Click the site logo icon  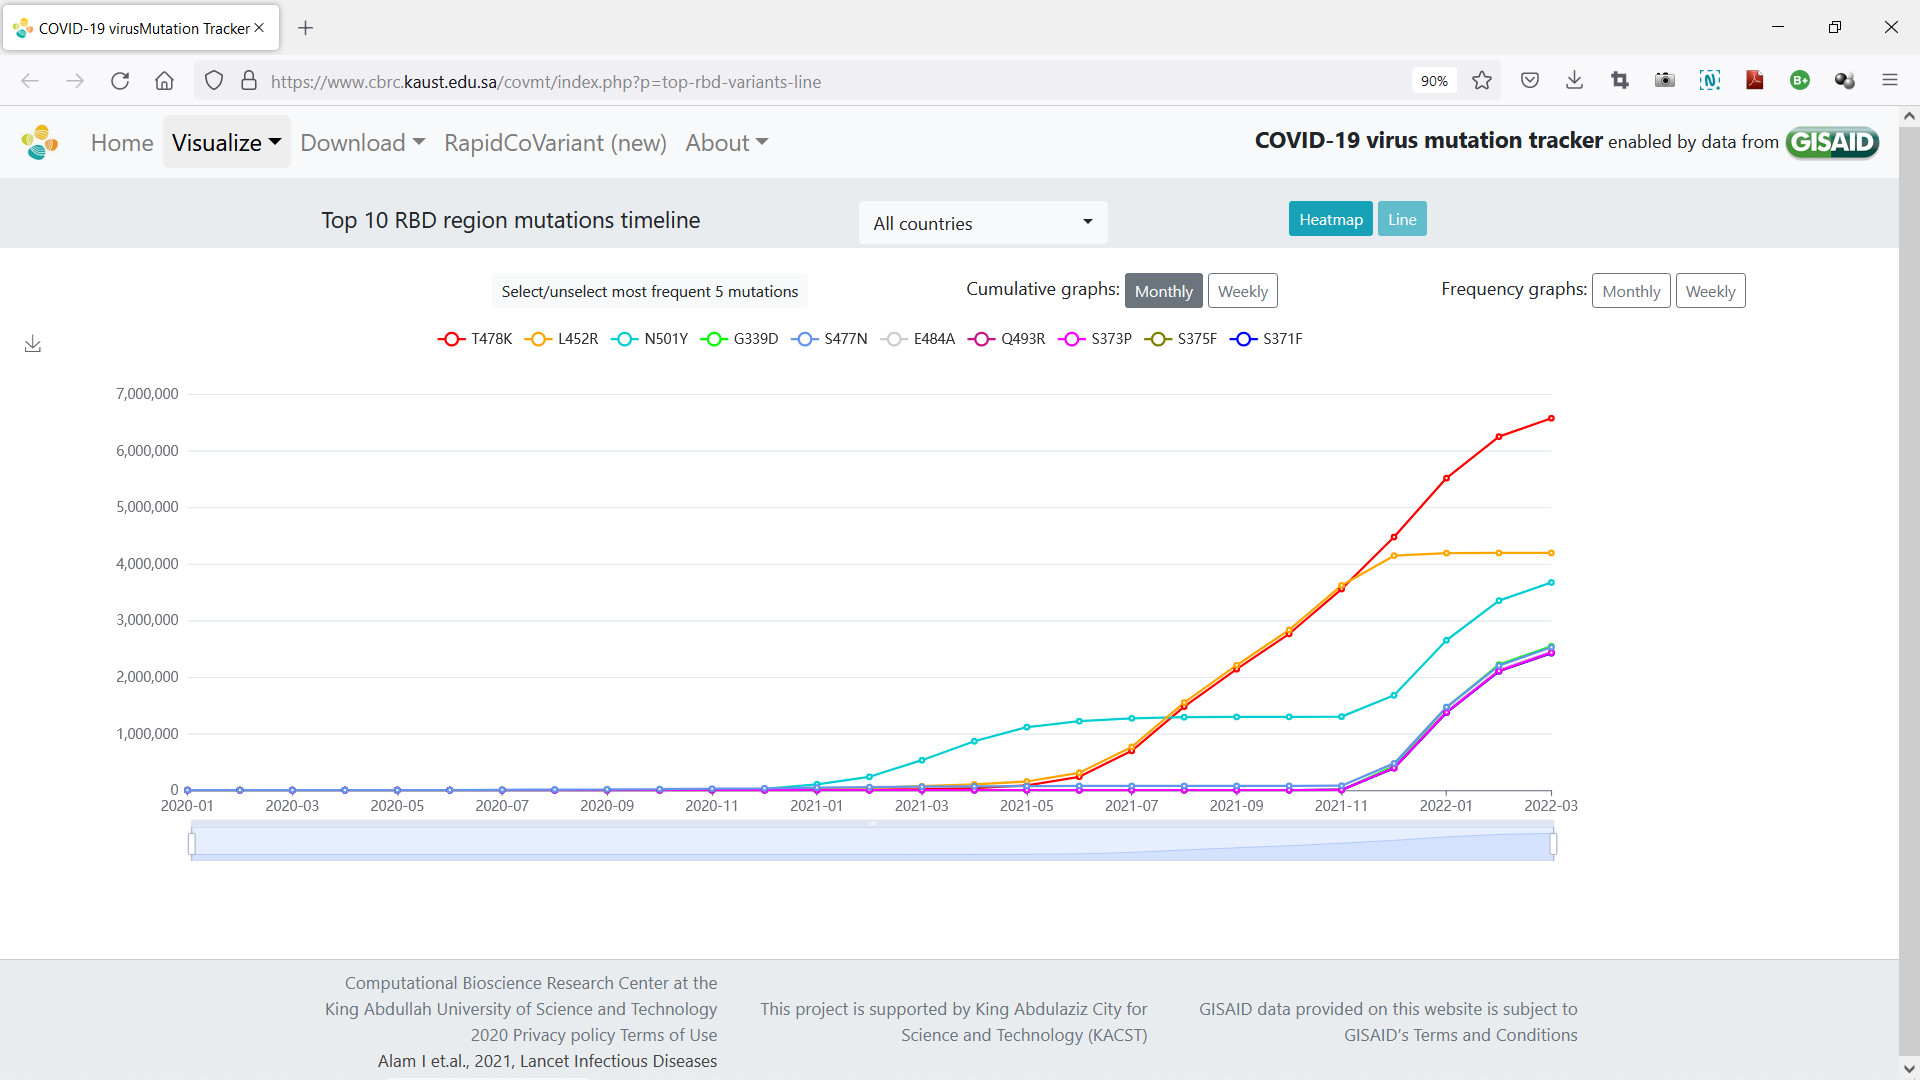40,142
